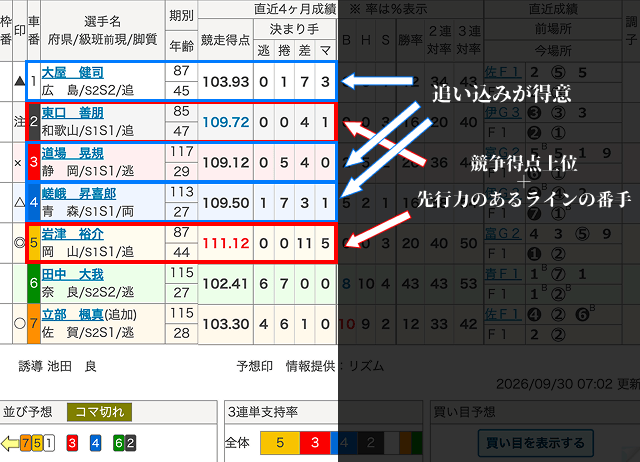640x462 pixels.
Task: Click score 102.41
Action: 226,284
